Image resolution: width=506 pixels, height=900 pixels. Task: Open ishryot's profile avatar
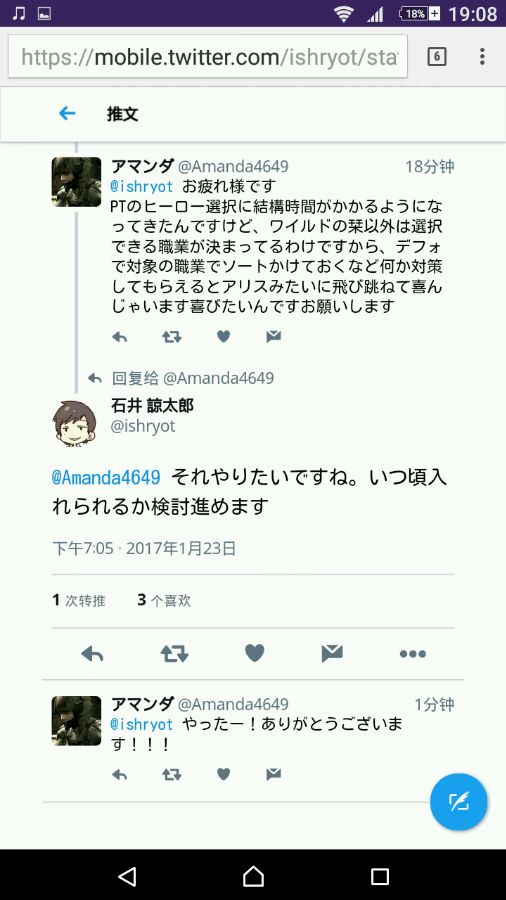coord(75,424)
